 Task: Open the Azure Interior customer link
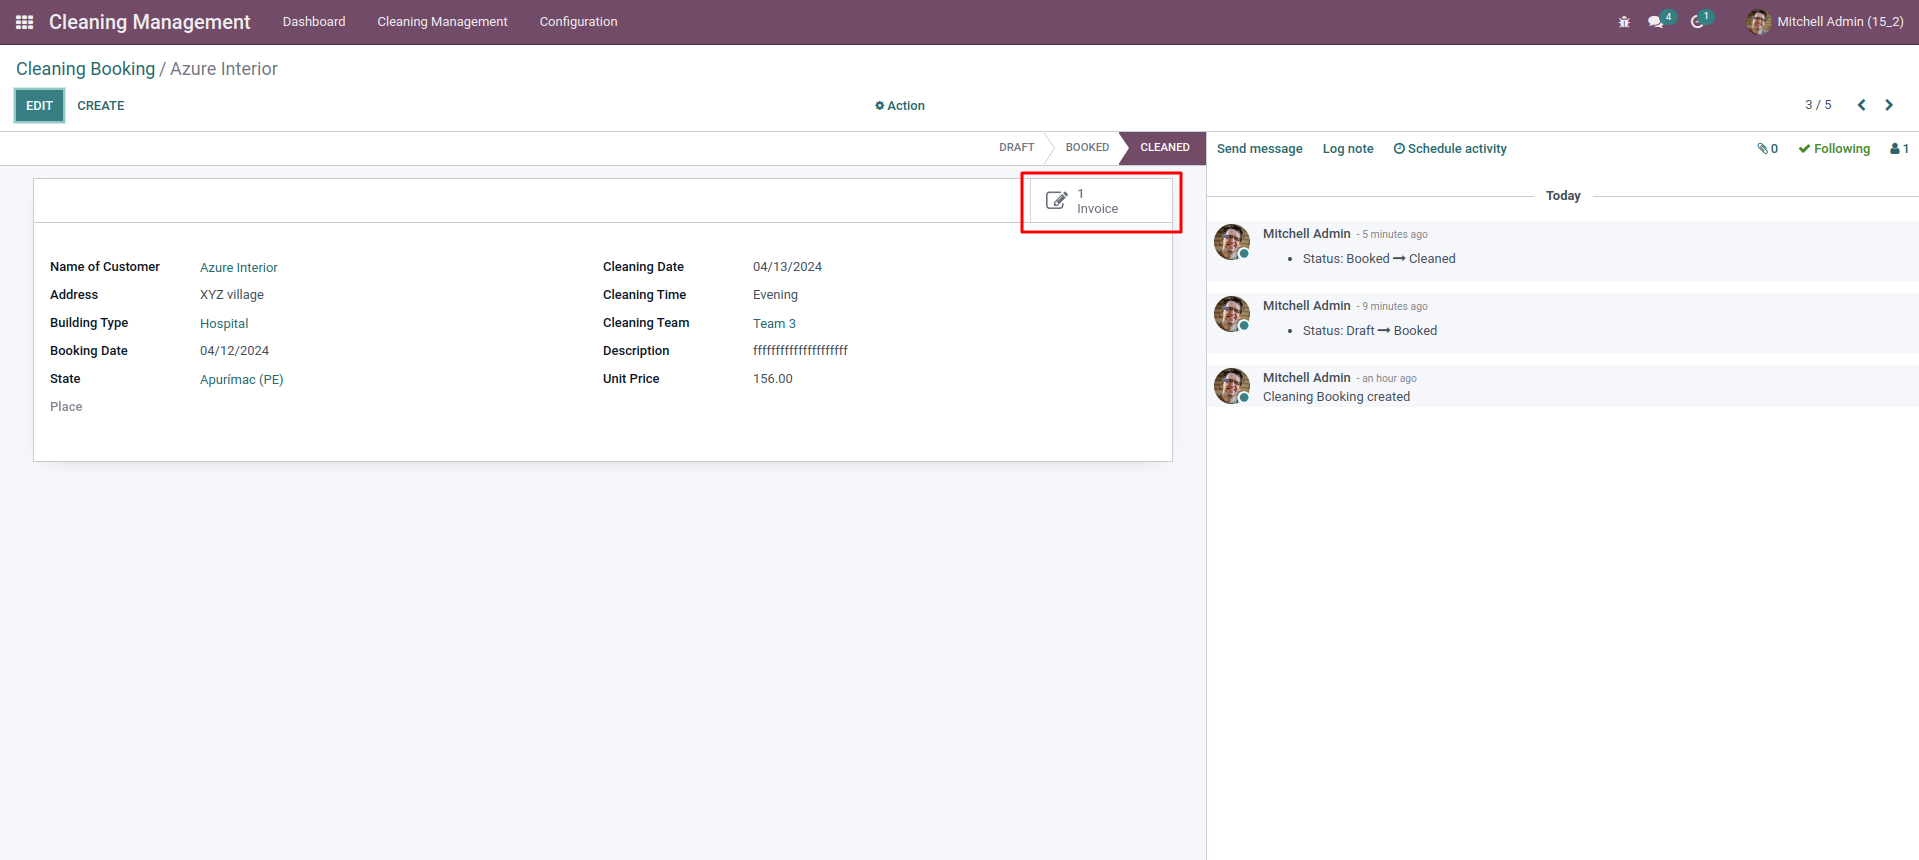click(239, 268)
